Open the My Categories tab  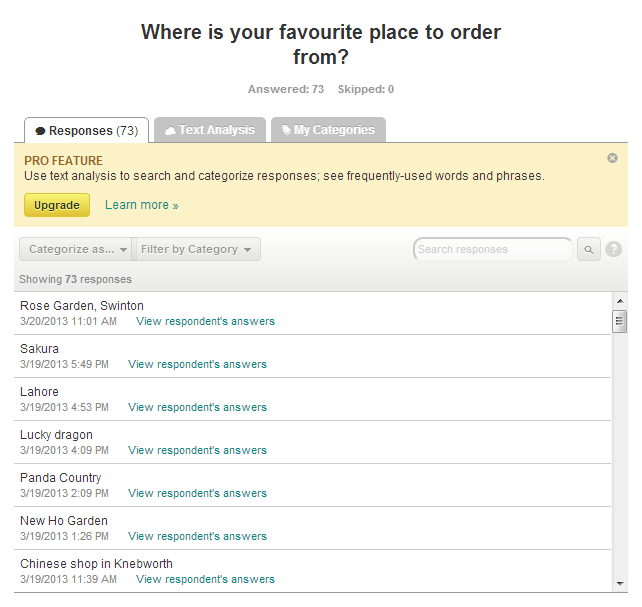[x=328, y=130]
